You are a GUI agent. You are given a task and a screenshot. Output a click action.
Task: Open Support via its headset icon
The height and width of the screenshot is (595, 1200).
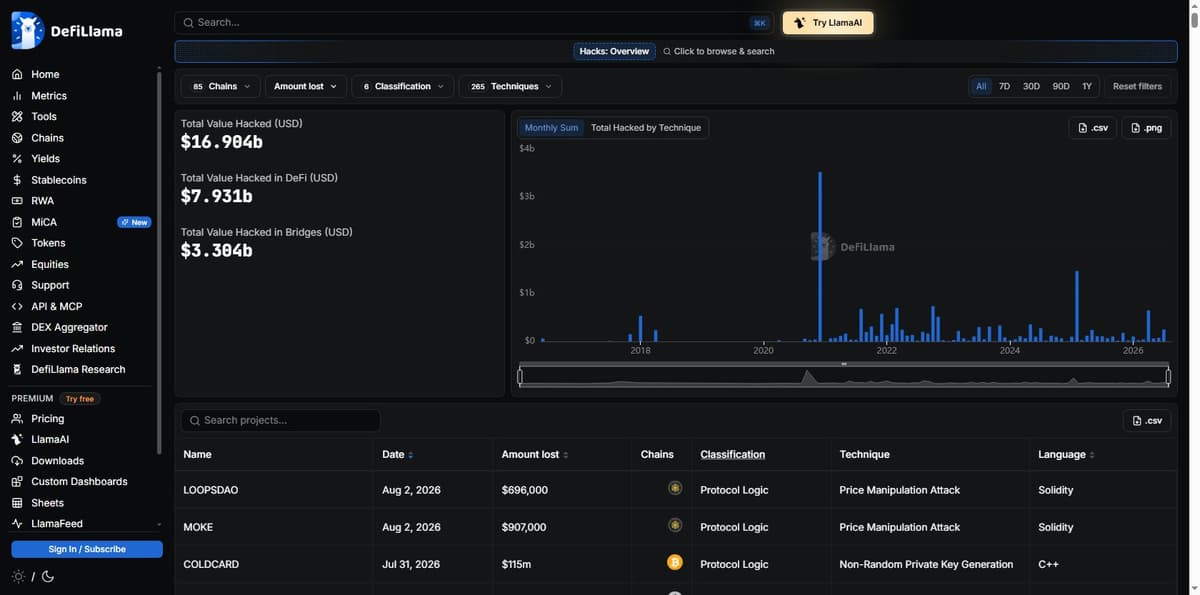[x=17, y=285]
